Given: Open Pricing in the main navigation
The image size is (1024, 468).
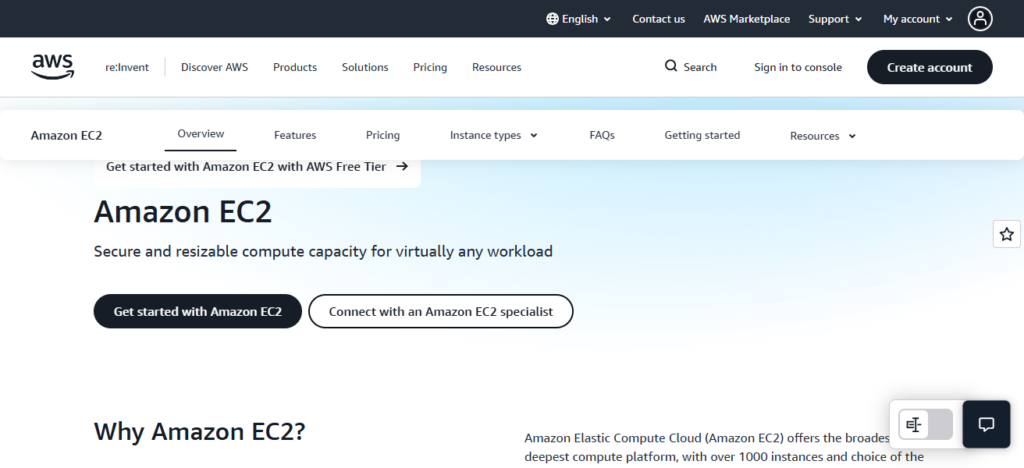Looking at the screenshot, I should (x=430, y=67).
